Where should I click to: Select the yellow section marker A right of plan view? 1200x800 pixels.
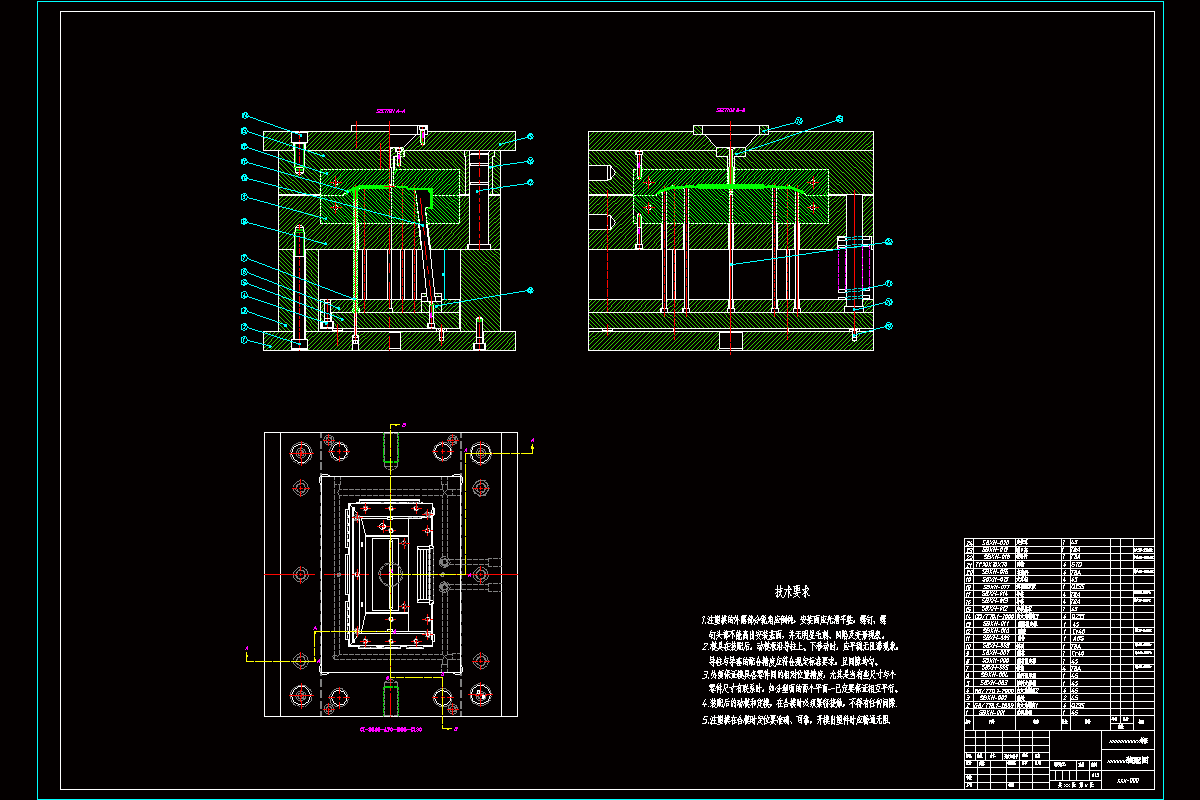tap(532, 440)
